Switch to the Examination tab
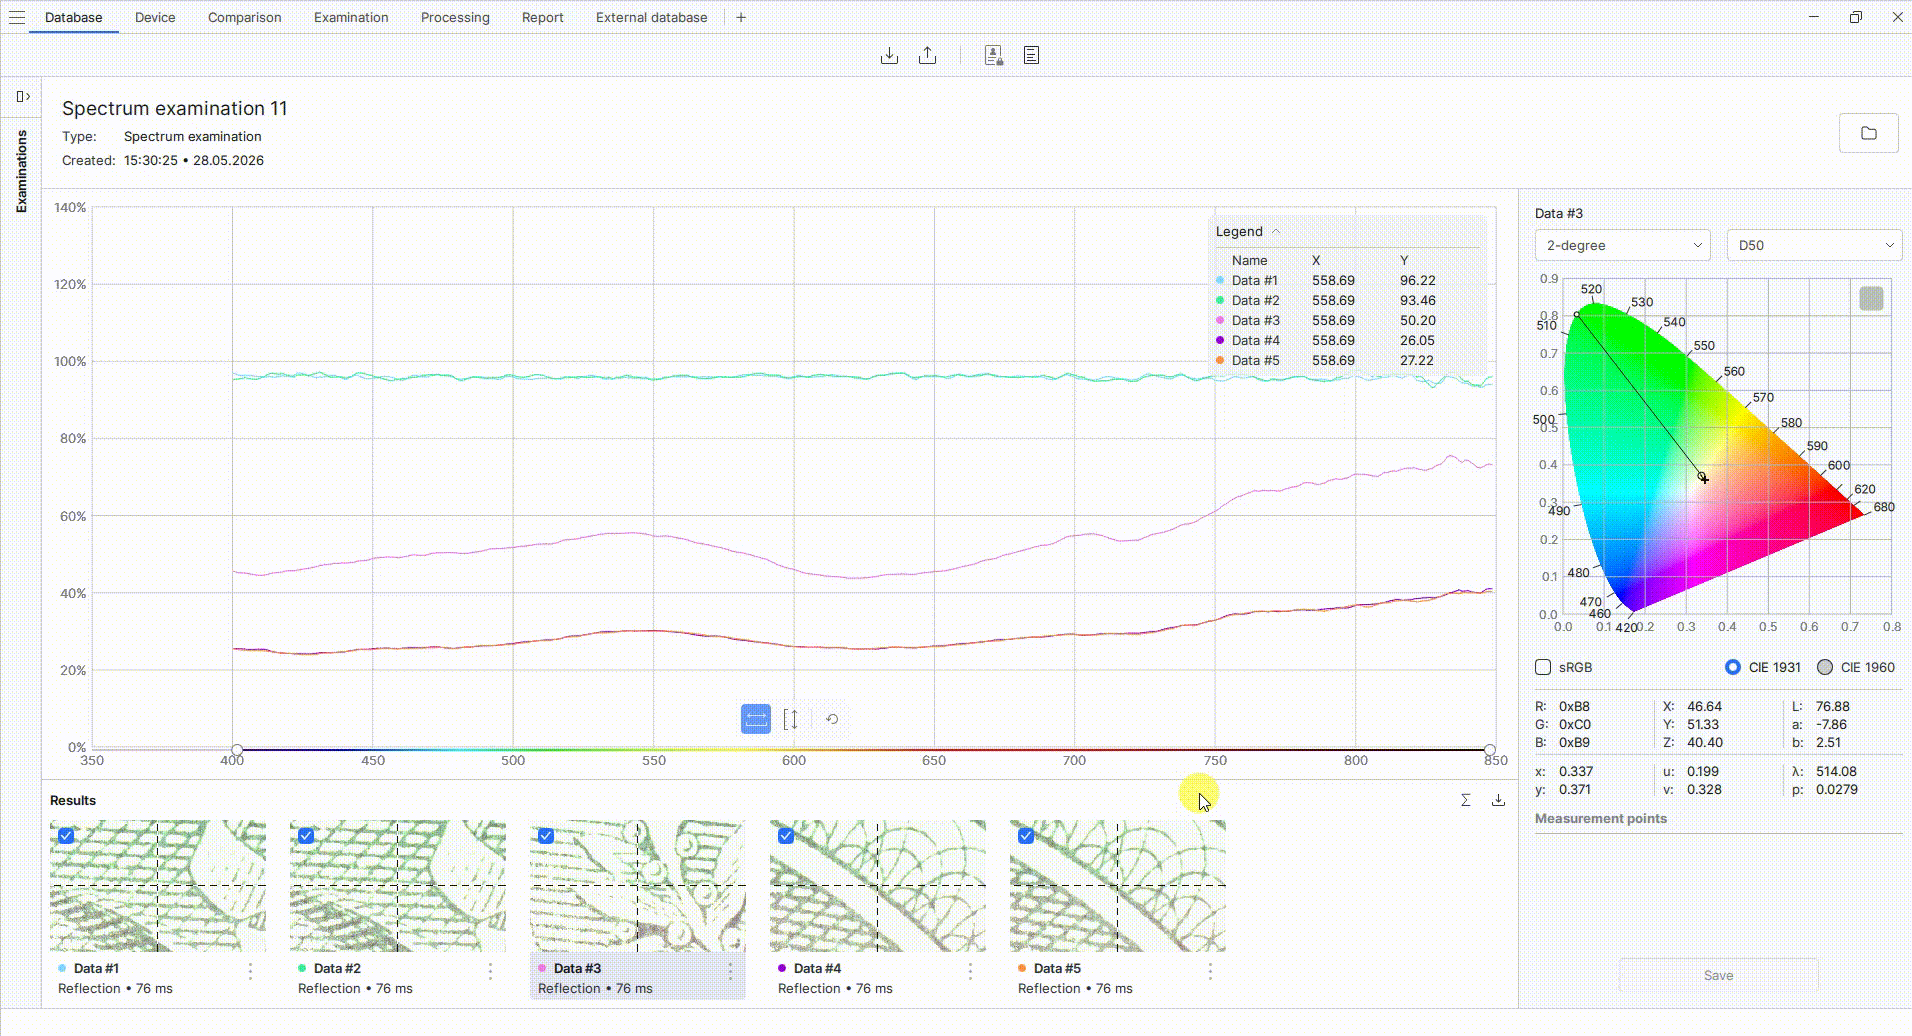 click(x=351, y=17)
